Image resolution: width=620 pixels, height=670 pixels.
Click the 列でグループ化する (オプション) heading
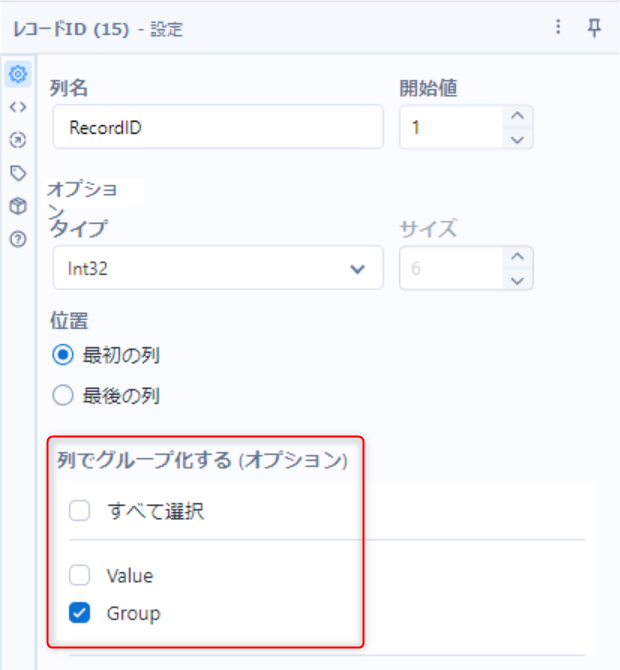coord(202,460)
